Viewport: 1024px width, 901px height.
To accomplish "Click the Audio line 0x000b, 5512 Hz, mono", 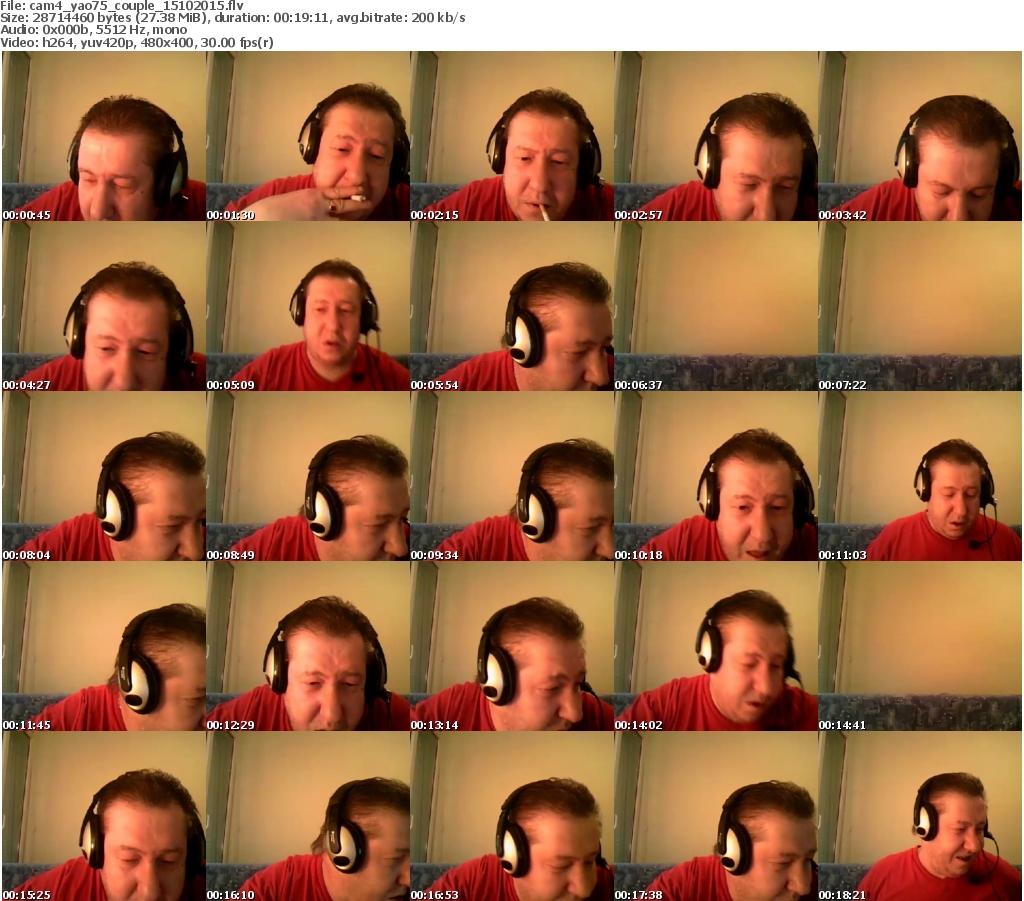I will [93, 30].
